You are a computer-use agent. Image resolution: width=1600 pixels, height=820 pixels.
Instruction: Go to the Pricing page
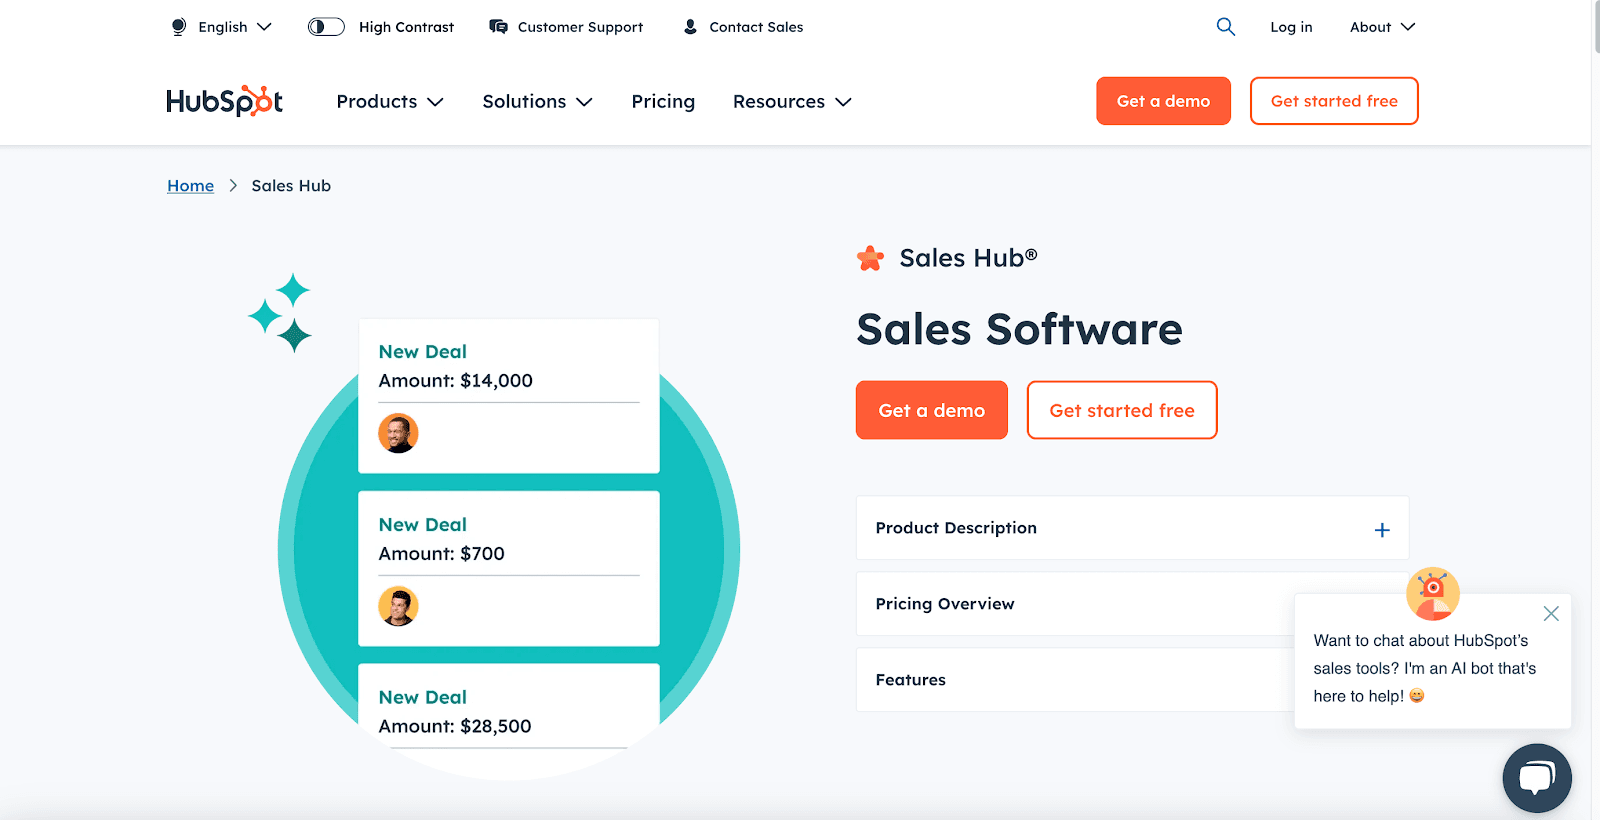[x=663, y=101]
